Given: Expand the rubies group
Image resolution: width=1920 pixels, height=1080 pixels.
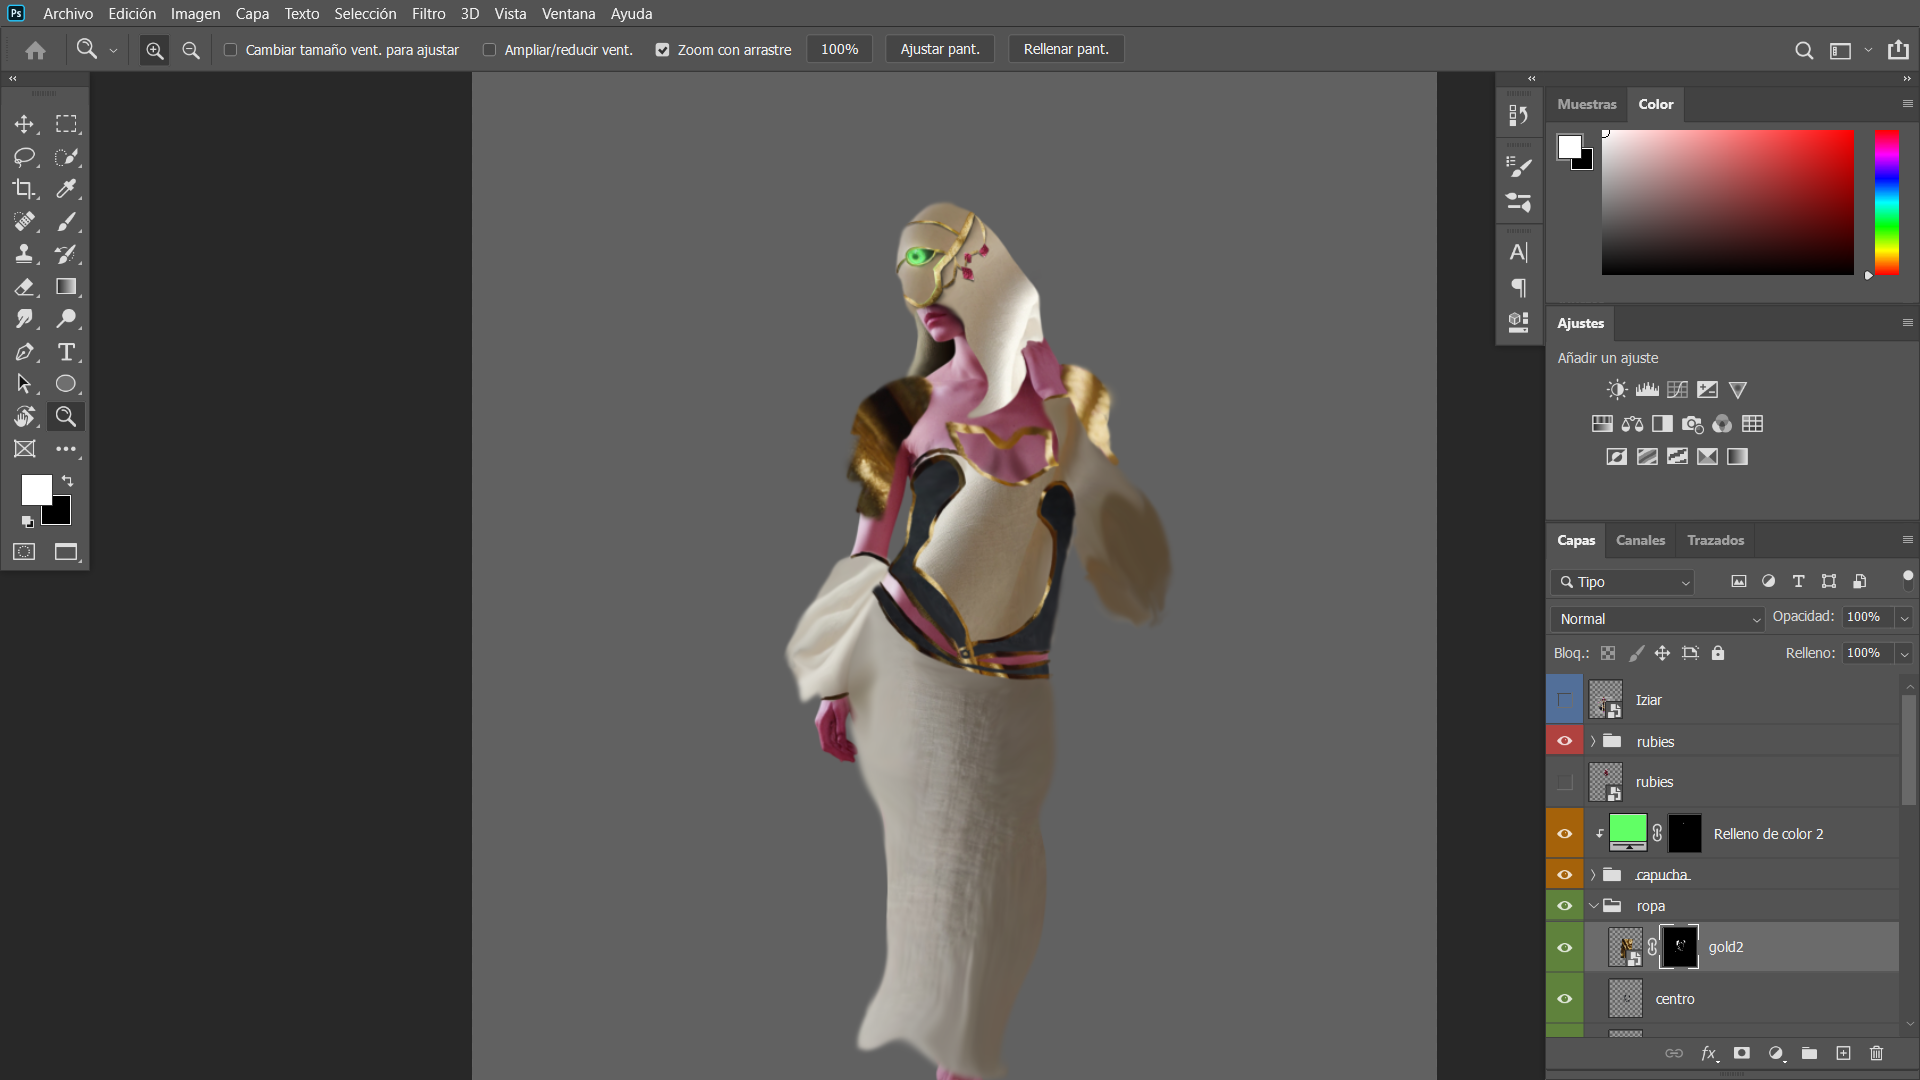Looking at the screenshot, I should 1593,741.
